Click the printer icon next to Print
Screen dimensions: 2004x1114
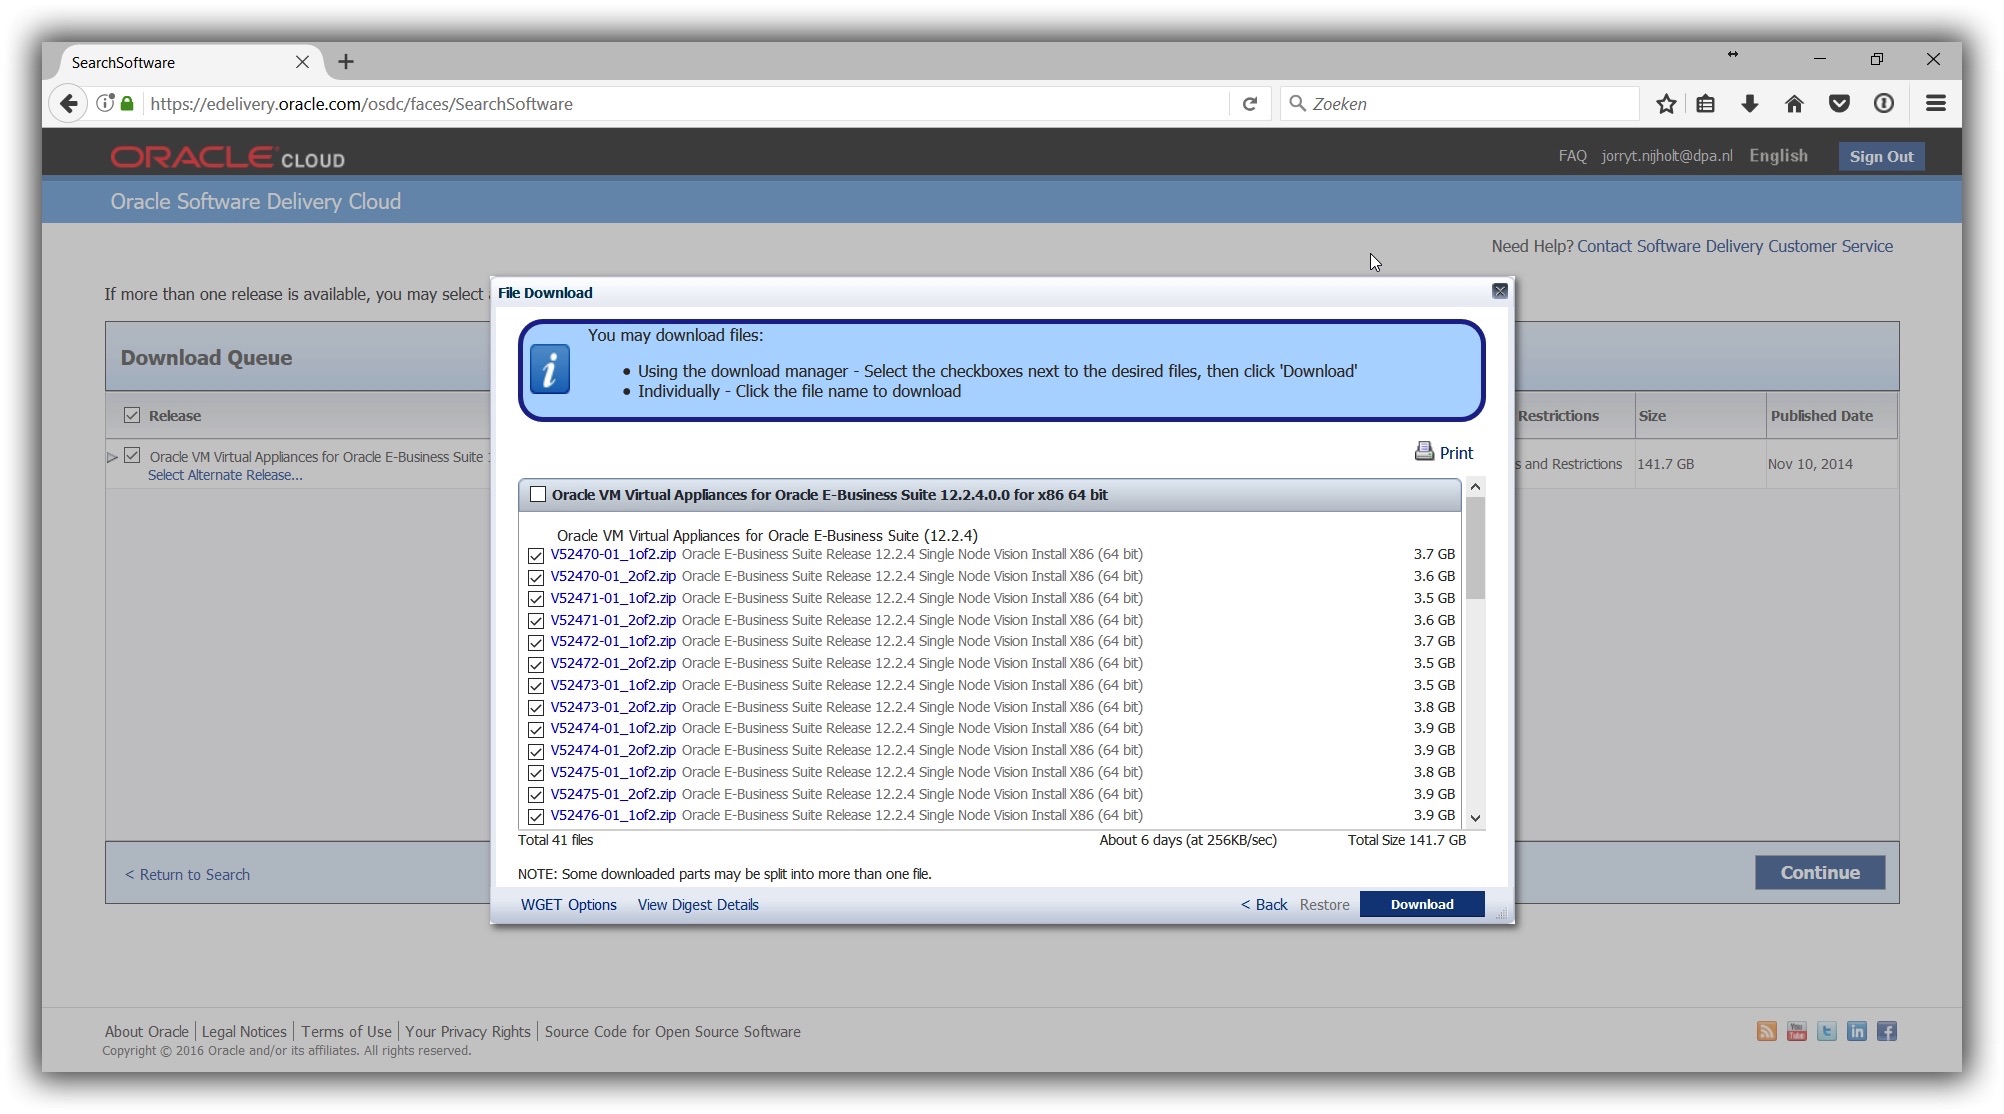(1424, 452)
